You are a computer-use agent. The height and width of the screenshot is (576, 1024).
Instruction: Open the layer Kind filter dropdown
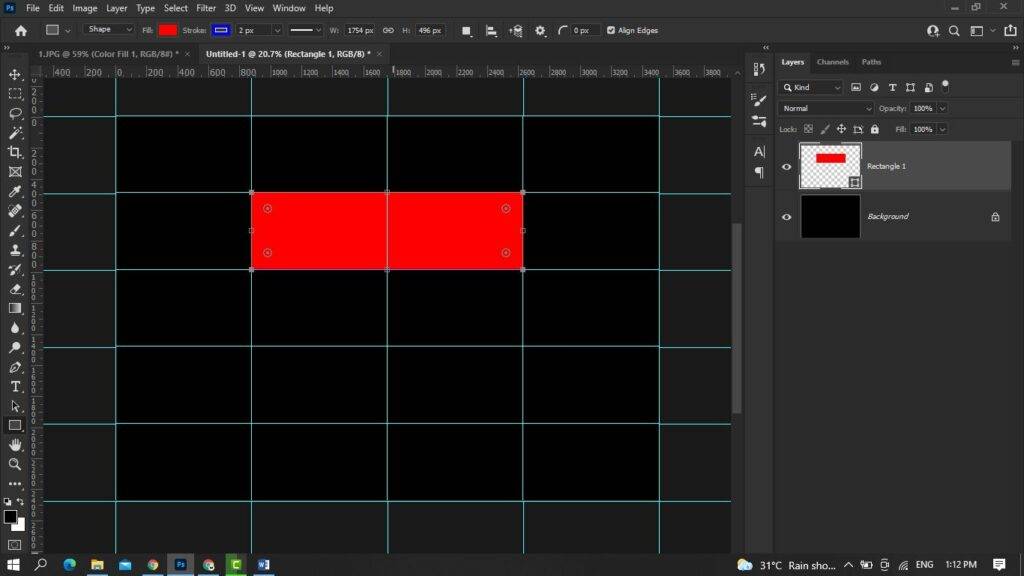(x=812, y=88)
